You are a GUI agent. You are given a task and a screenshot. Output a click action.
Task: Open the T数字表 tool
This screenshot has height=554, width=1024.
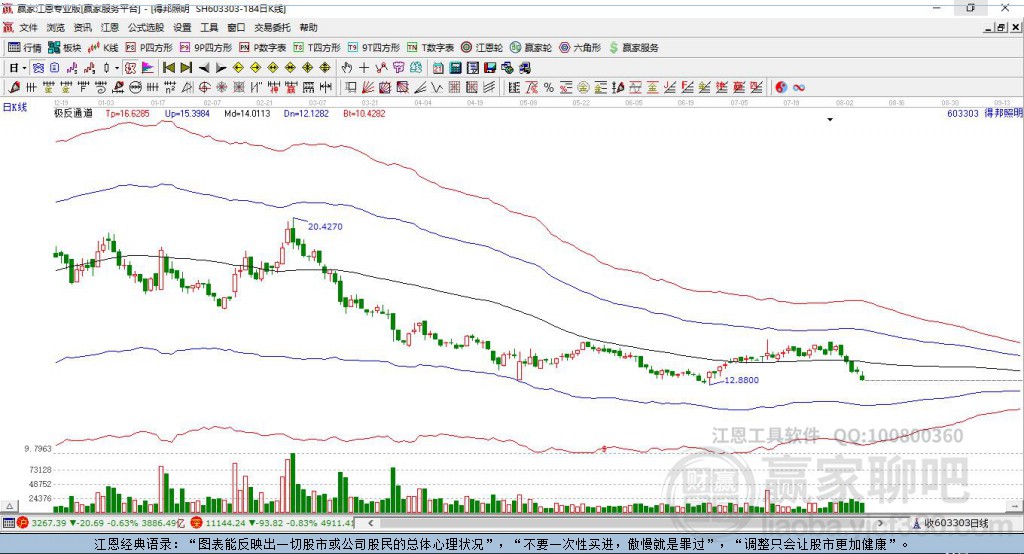tap(430, 48)
